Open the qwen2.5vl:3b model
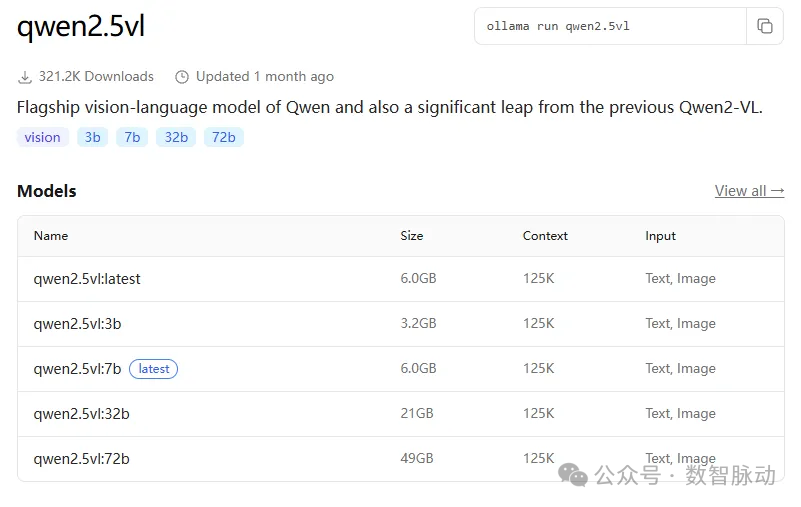Viewport: 801px width, 507px height. click(77, 324)
